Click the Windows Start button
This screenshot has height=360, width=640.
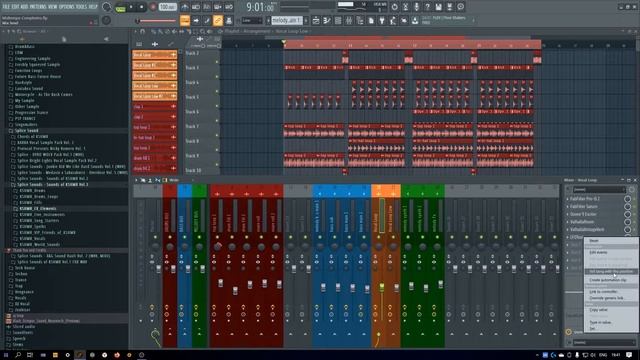pyautogui.click(x=6, y=355)
